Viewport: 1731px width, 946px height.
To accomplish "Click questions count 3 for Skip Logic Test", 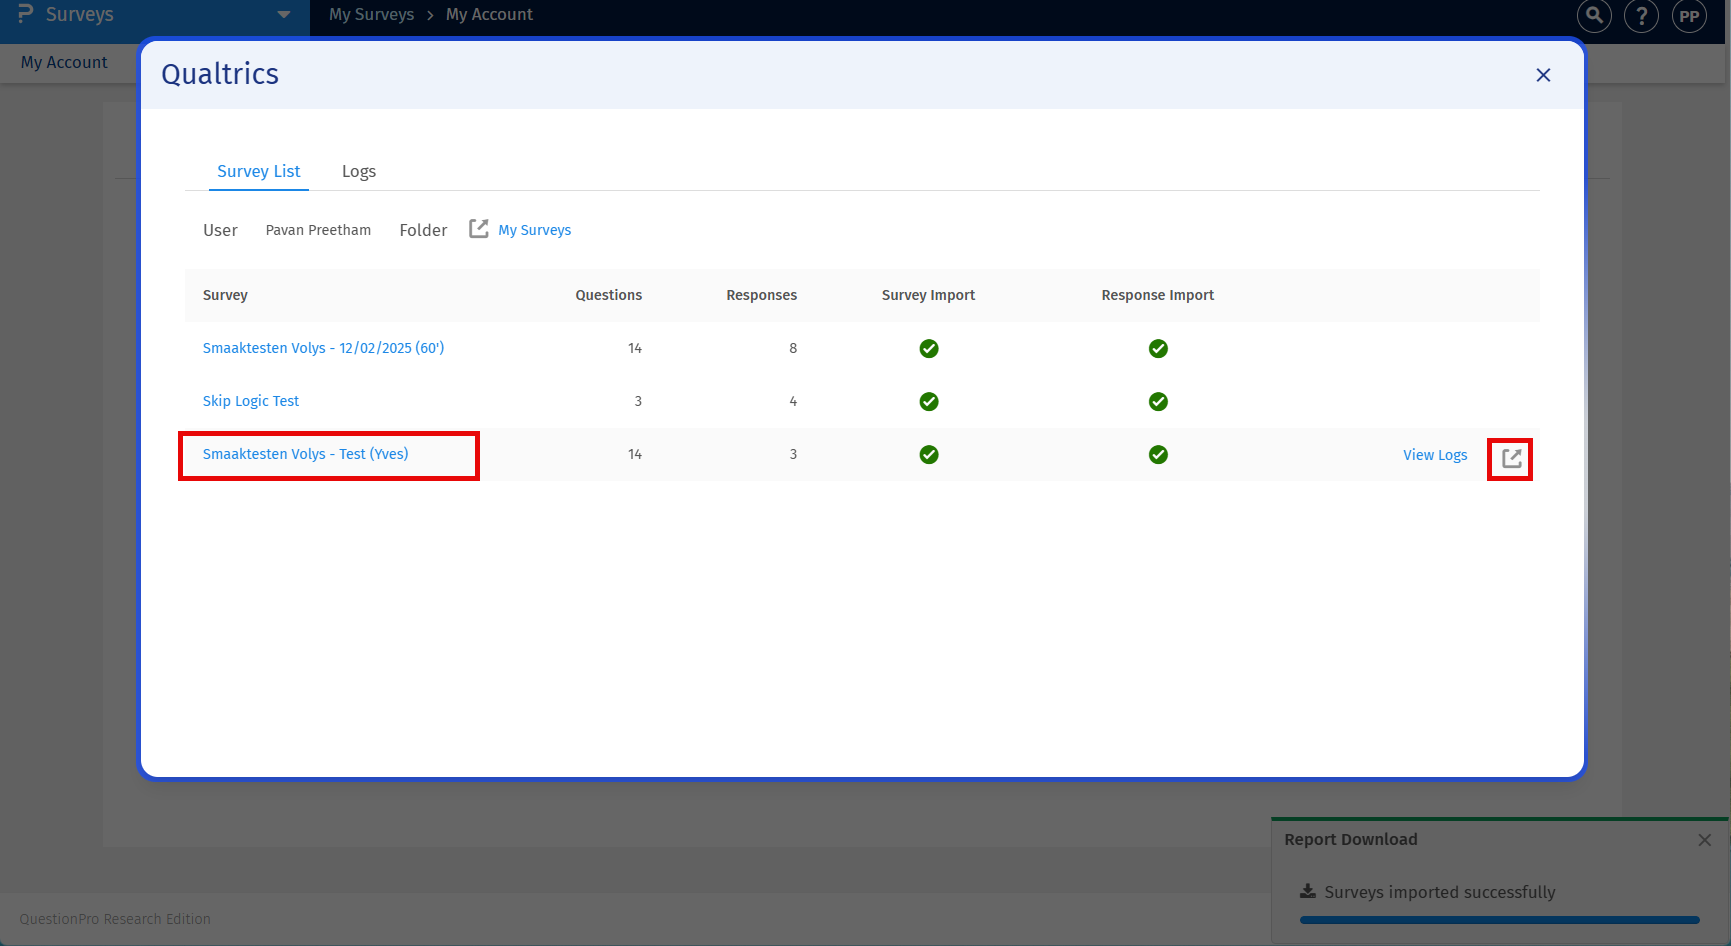I will click(638, 401).
